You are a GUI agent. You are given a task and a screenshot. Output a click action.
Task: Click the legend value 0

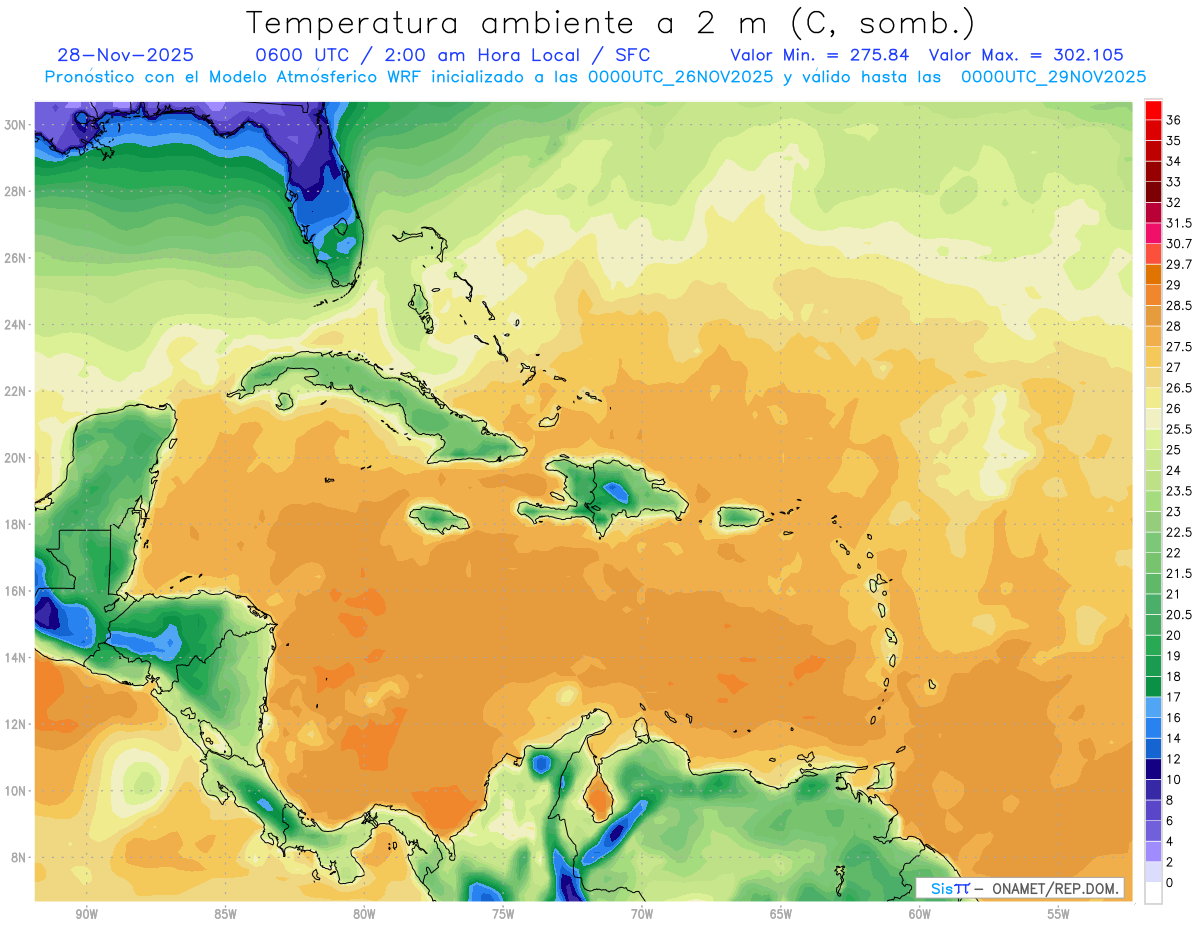pyautogui.click(x=1170, y=882)
